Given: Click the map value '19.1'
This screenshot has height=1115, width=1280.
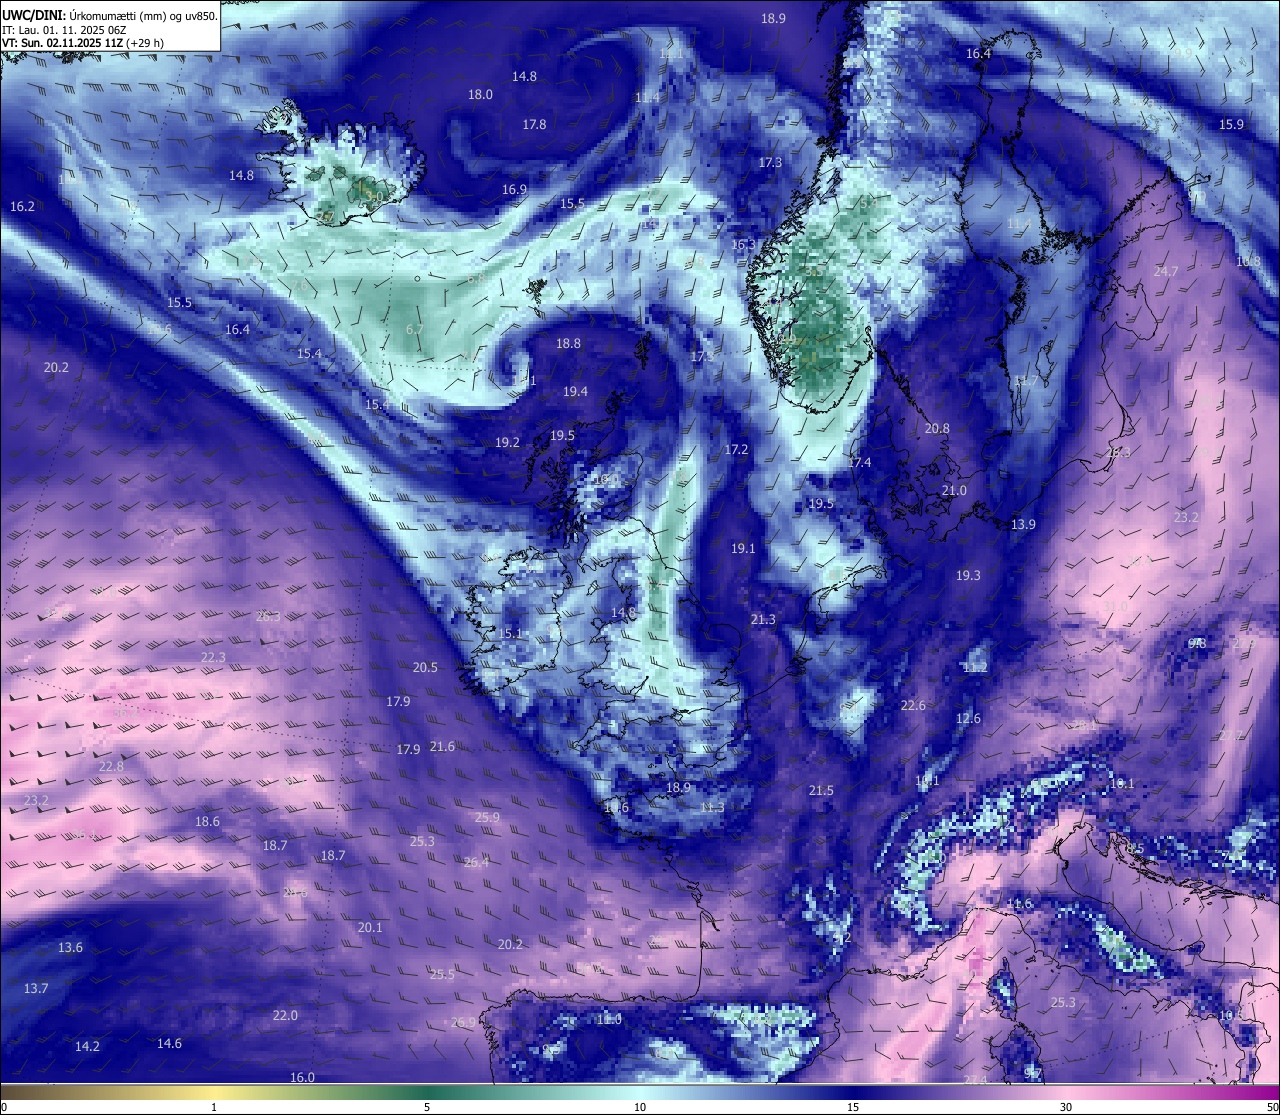Looking at the screenshot, I should [x=743, y=548].
